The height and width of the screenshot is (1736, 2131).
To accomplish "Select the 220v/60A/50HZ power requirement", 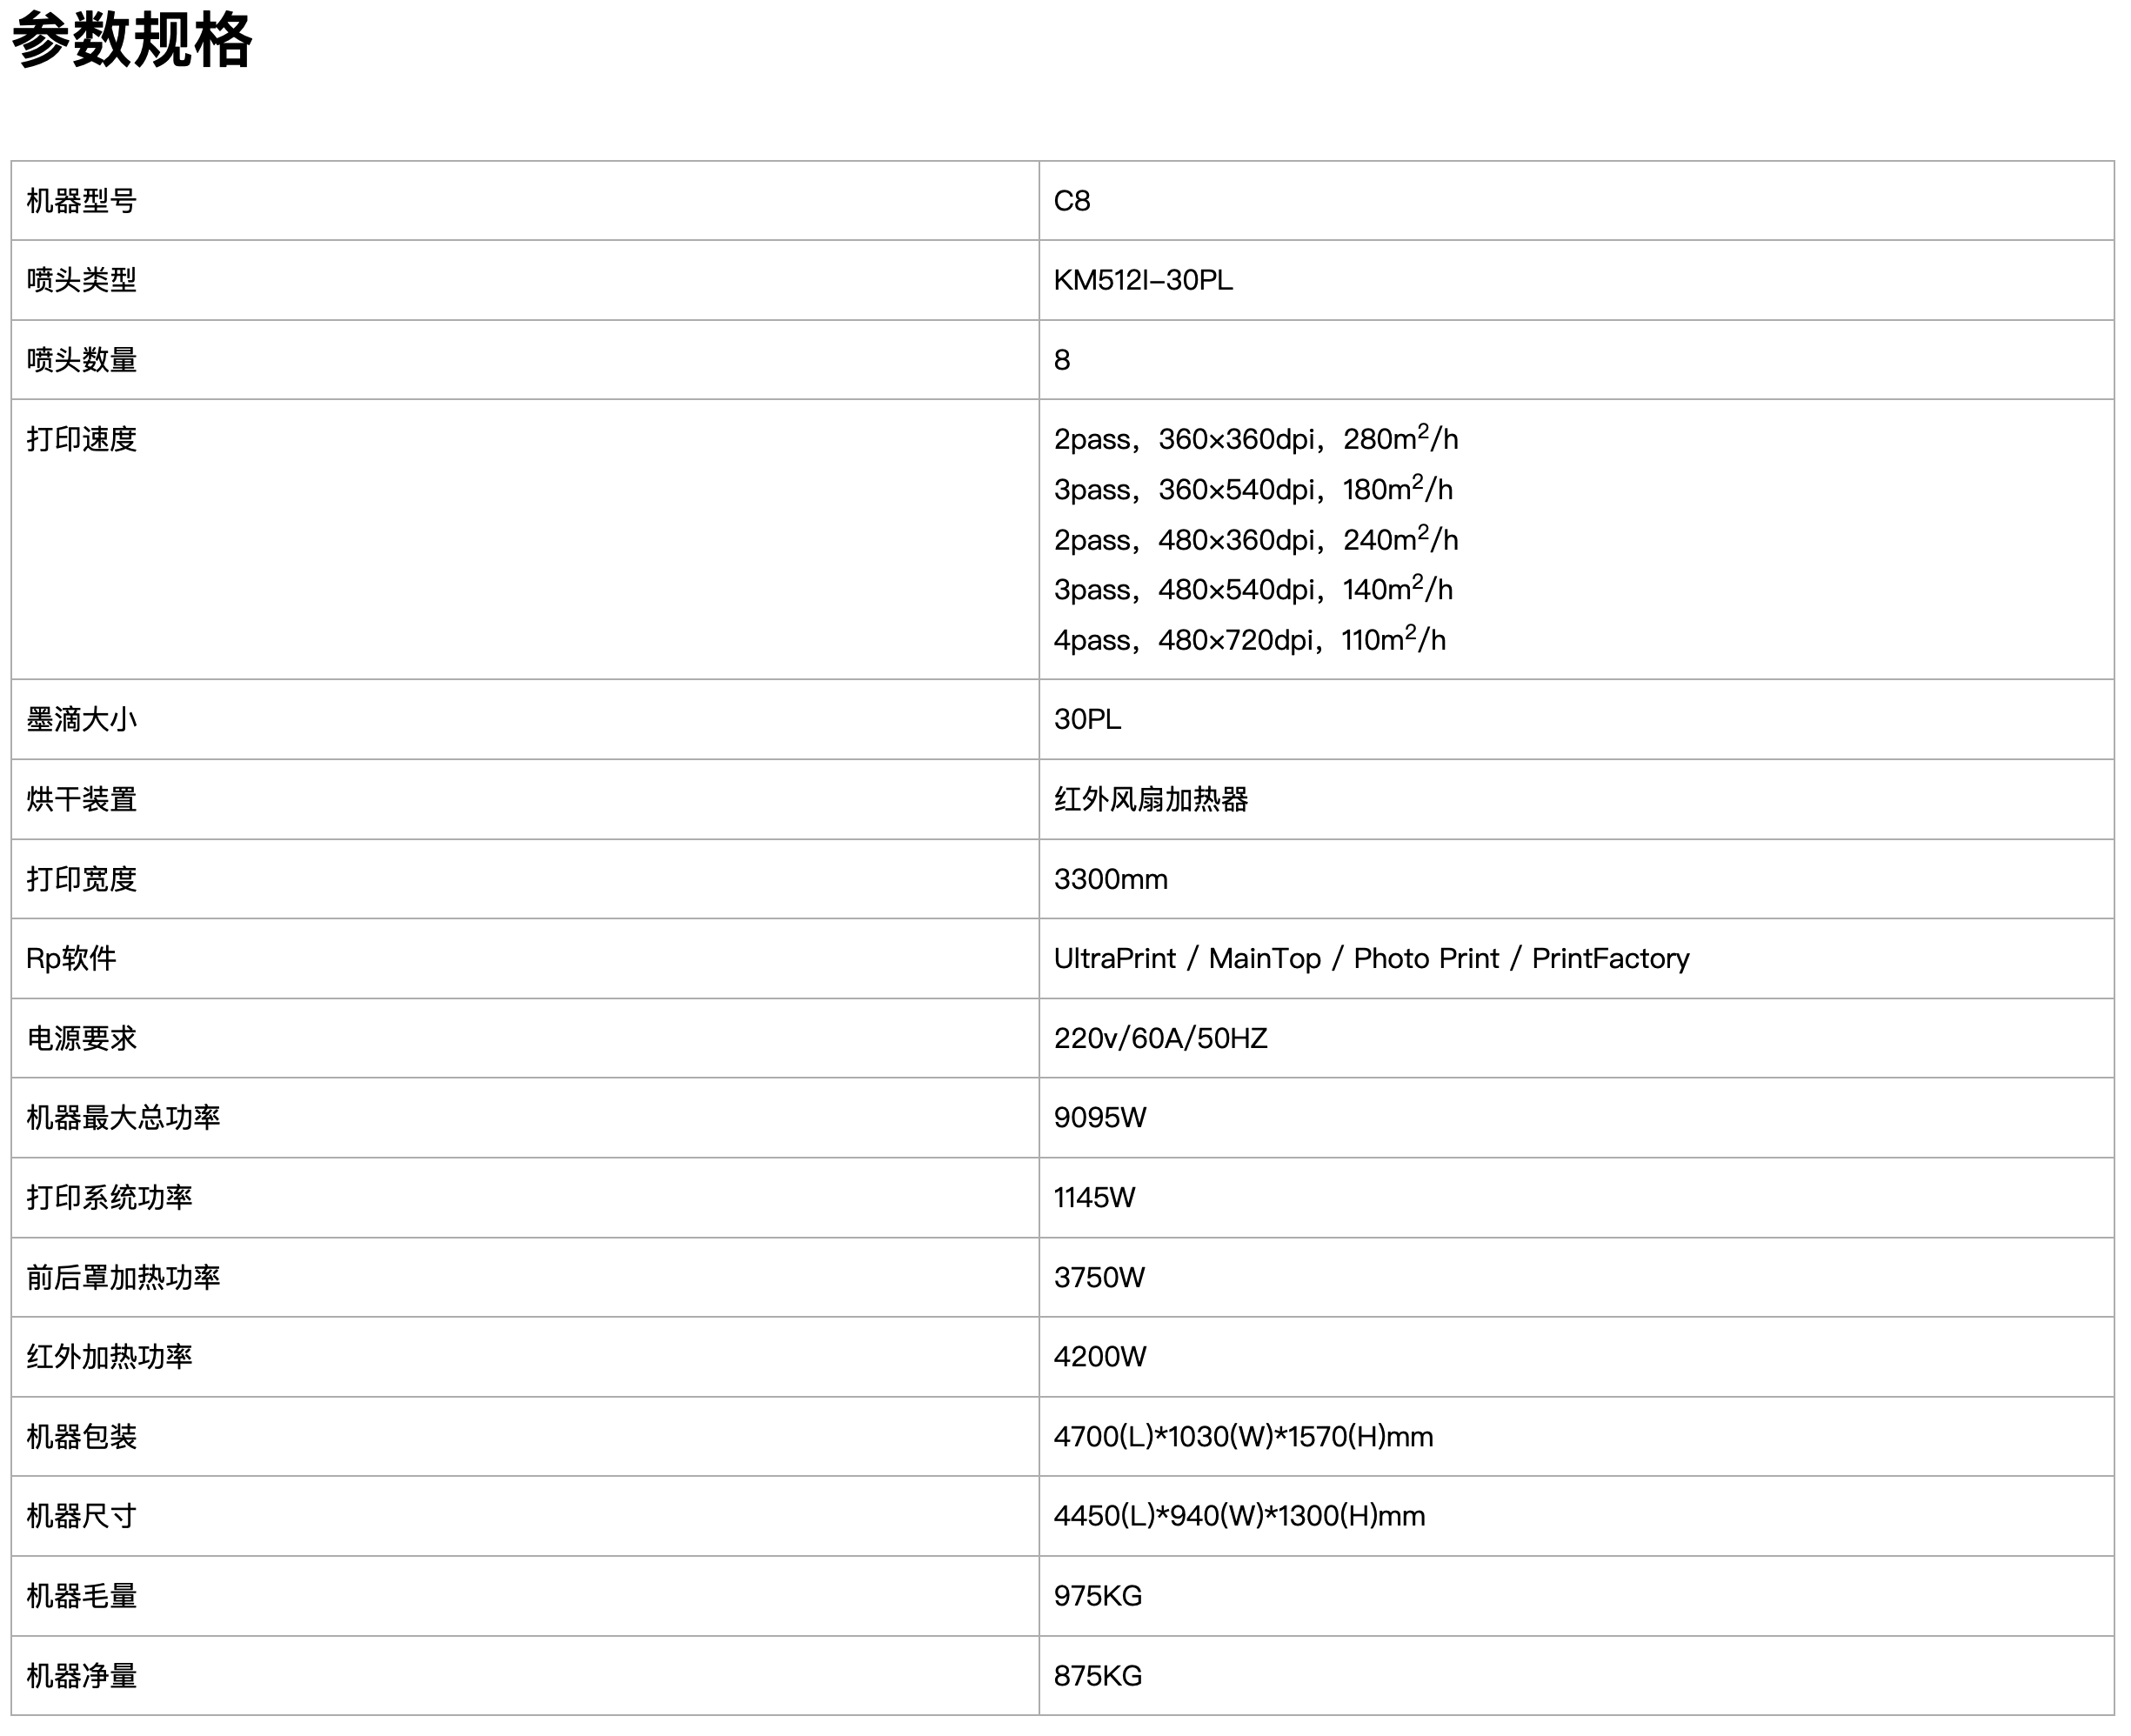I will [x=1160, y=1038].
